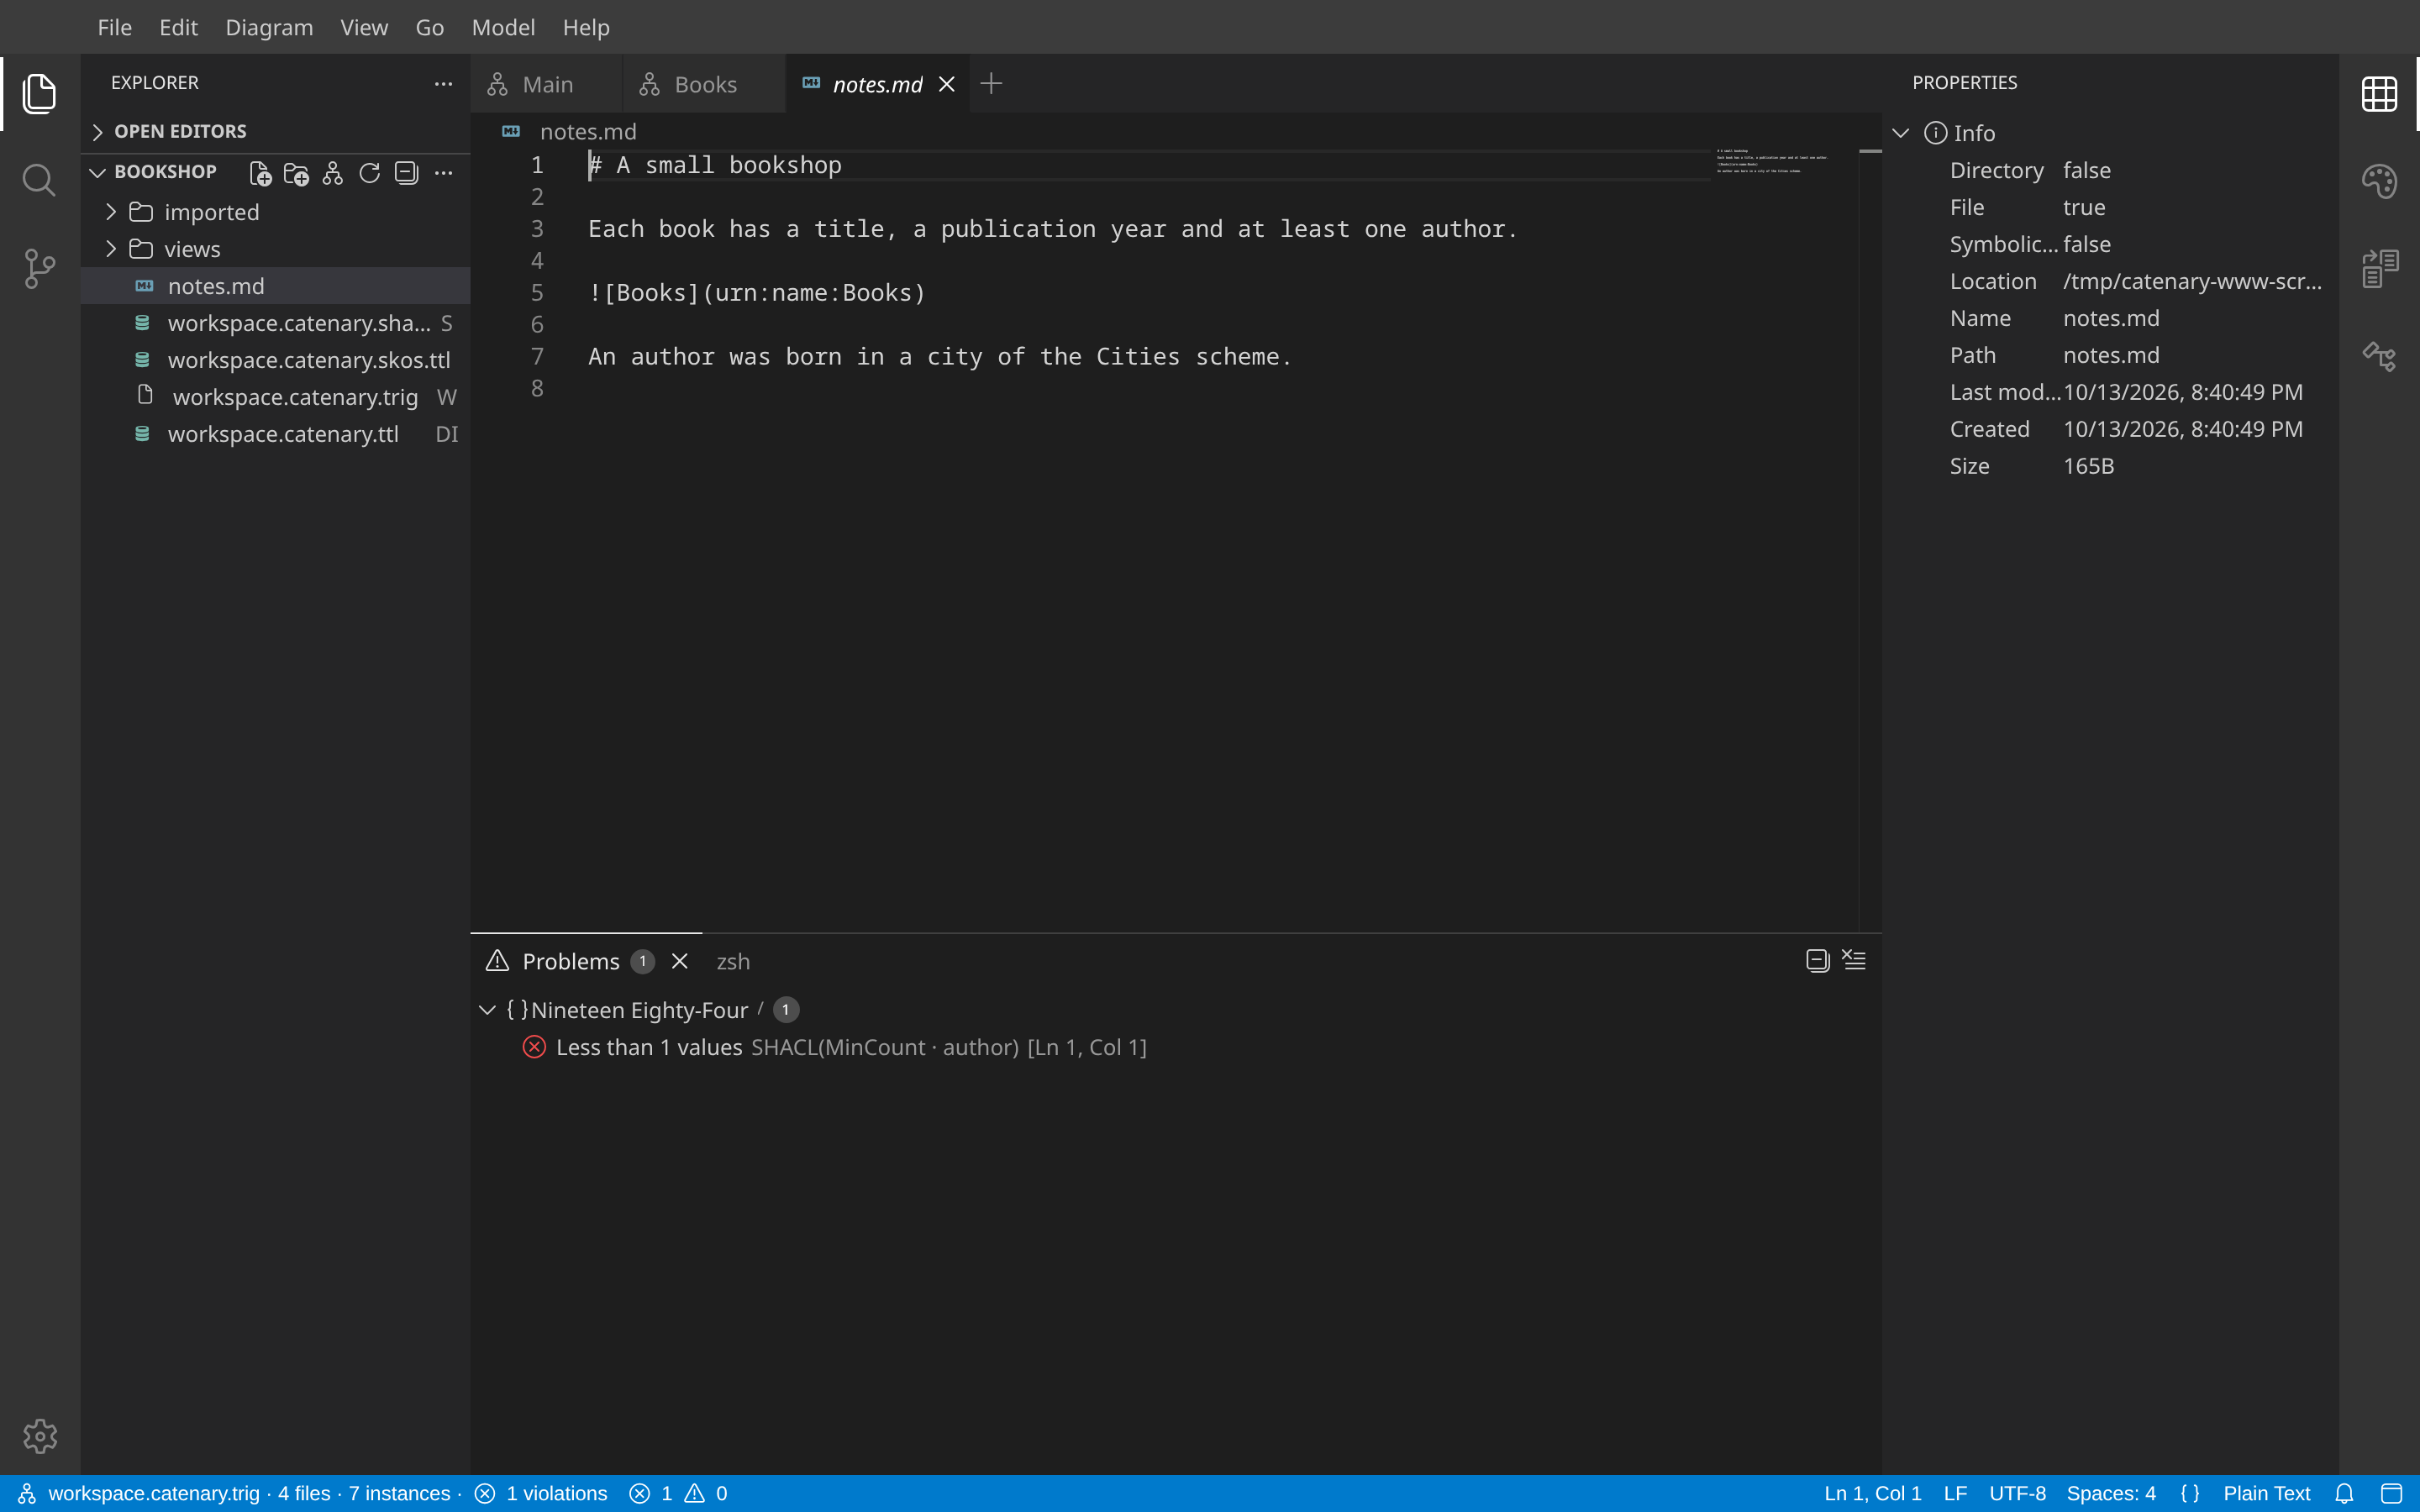Clear all in the Problems panel
2420x1512 pixels.
1854,960
